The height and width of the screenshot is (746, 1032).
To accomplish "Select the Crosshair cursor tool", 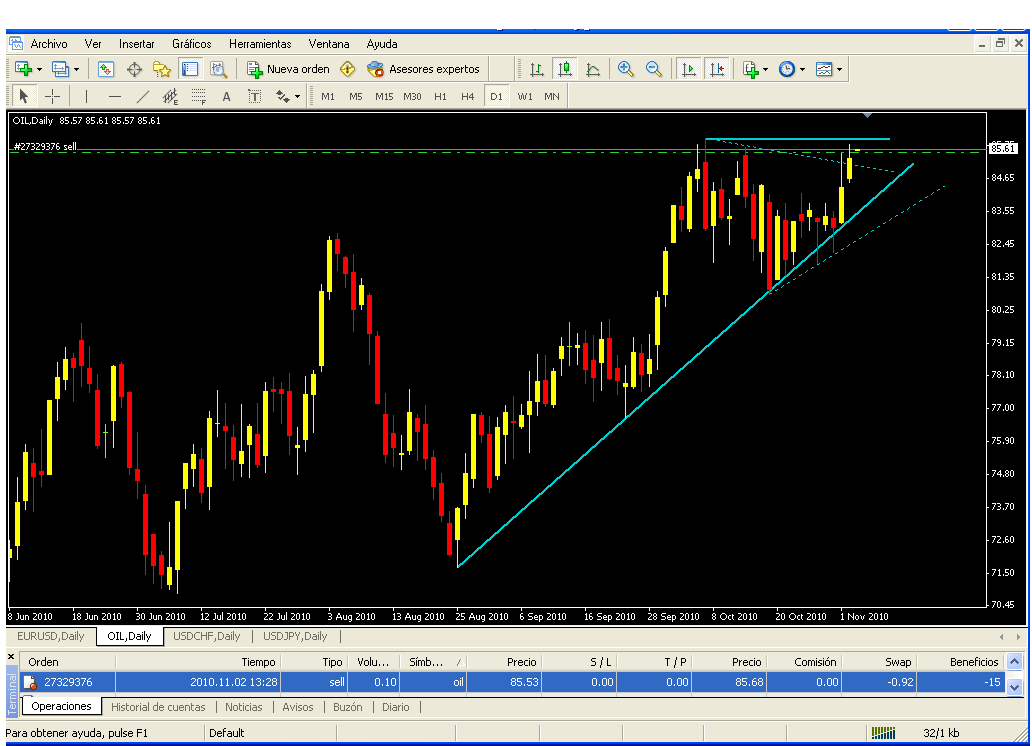I will [x=53, y=97].
